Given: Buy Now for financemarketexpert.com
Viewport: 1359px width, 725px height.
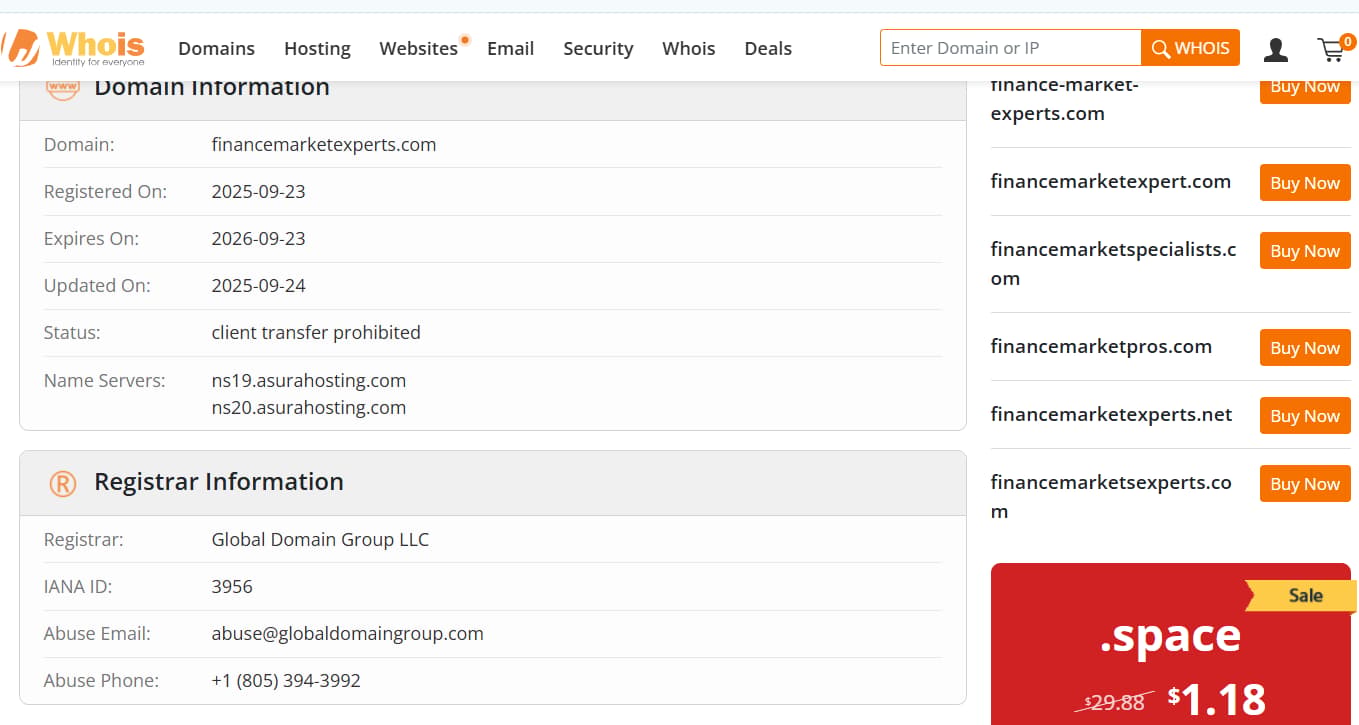Looking at the screenshot, I should pos(1305,183).
